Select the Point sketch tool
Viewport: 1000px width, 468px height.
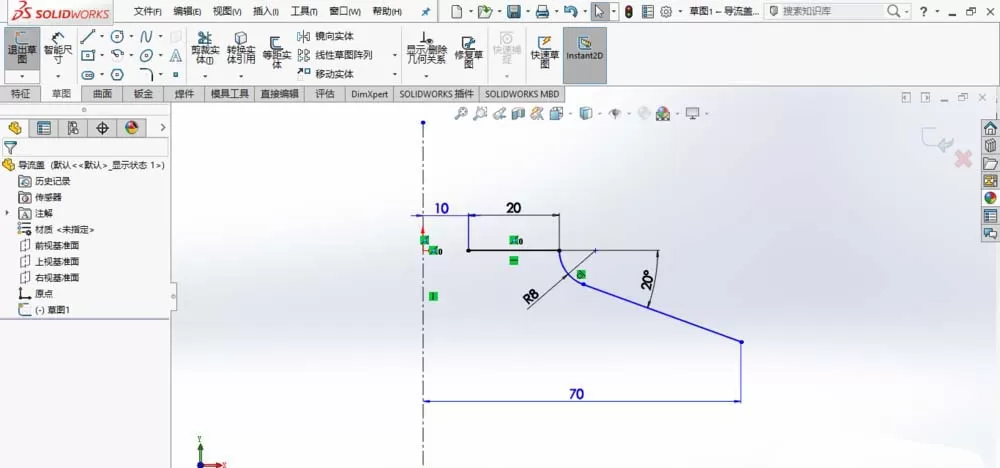click(176, 75)
